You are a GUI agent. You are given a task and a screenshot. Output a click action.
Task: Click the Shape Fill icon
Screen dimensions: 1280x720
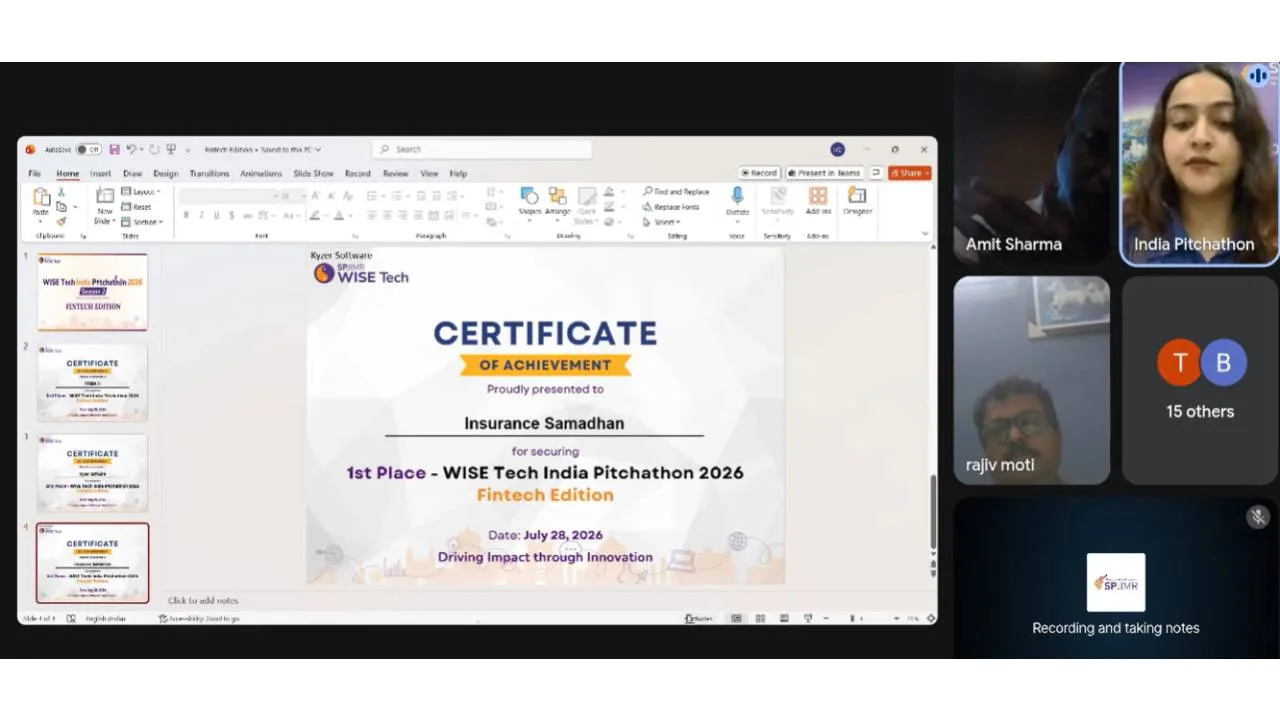pos(608,192)
